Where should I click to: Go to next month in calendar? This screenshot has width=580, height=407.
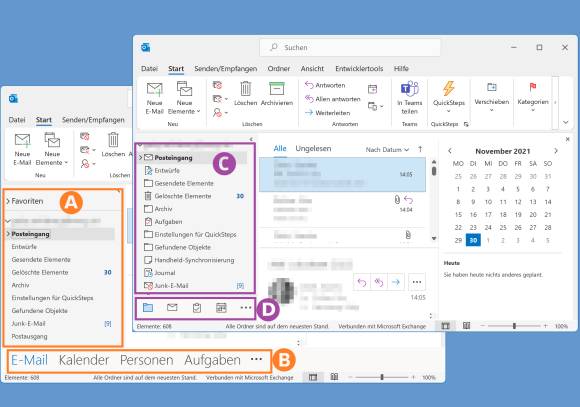[x=556, y=151]
